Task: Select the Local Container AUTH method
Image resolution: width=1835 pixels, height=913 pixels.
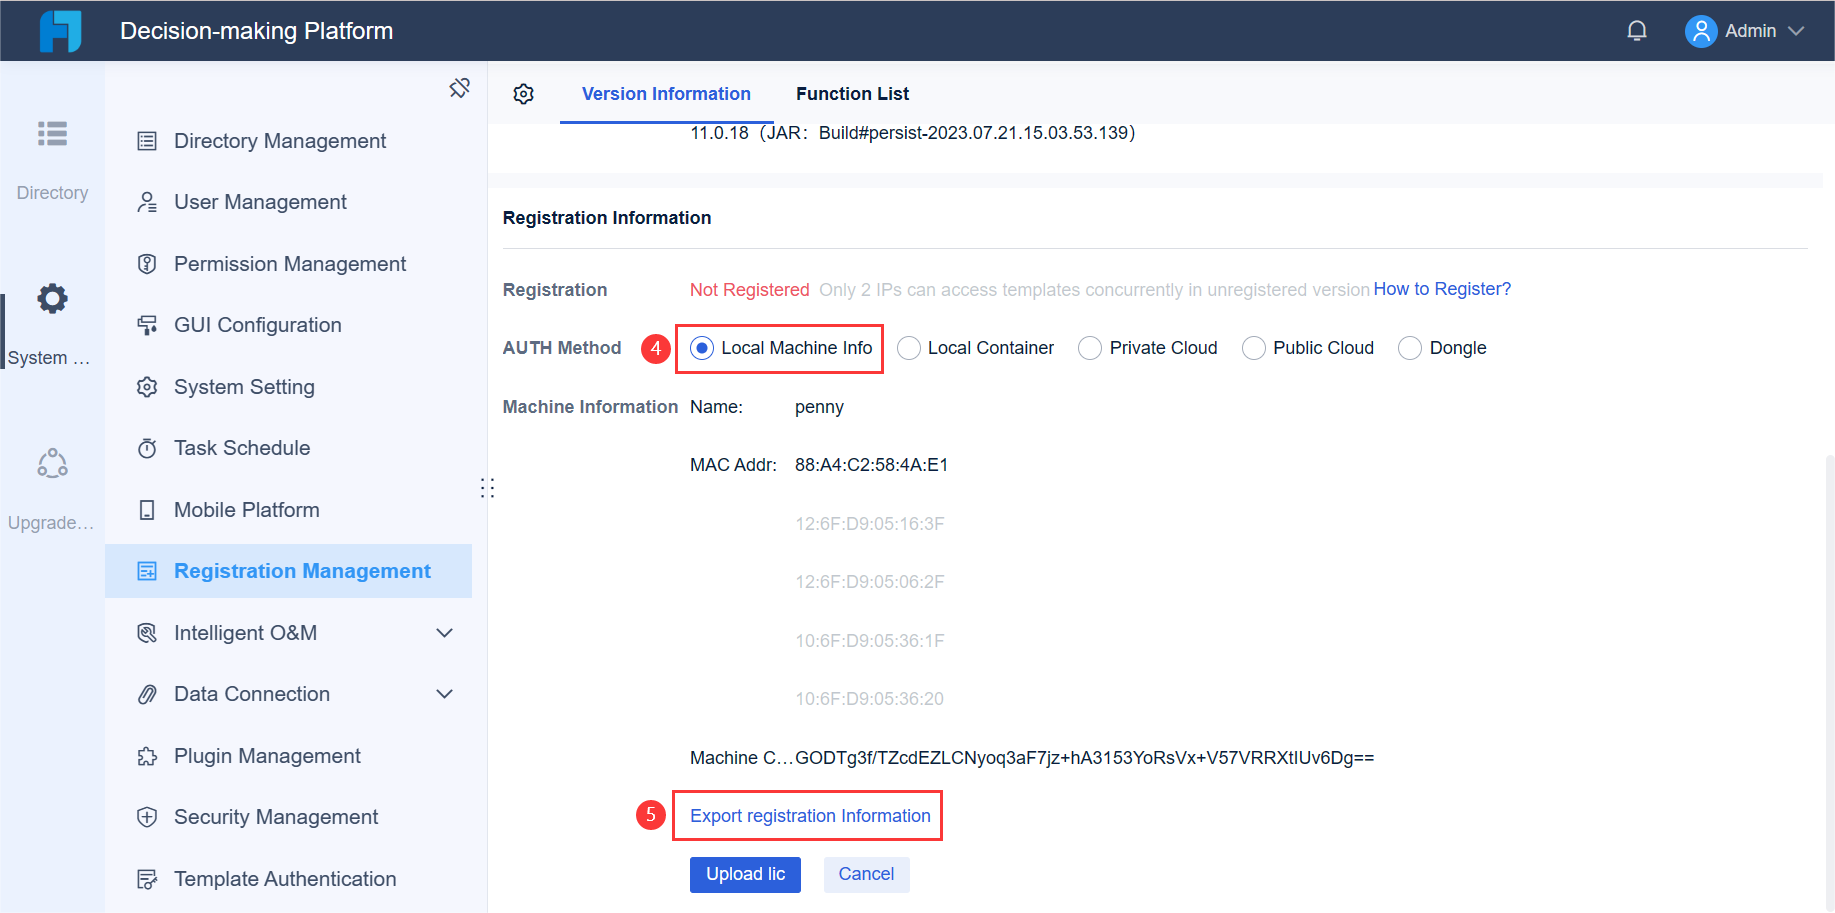Action: coord(908,347)
